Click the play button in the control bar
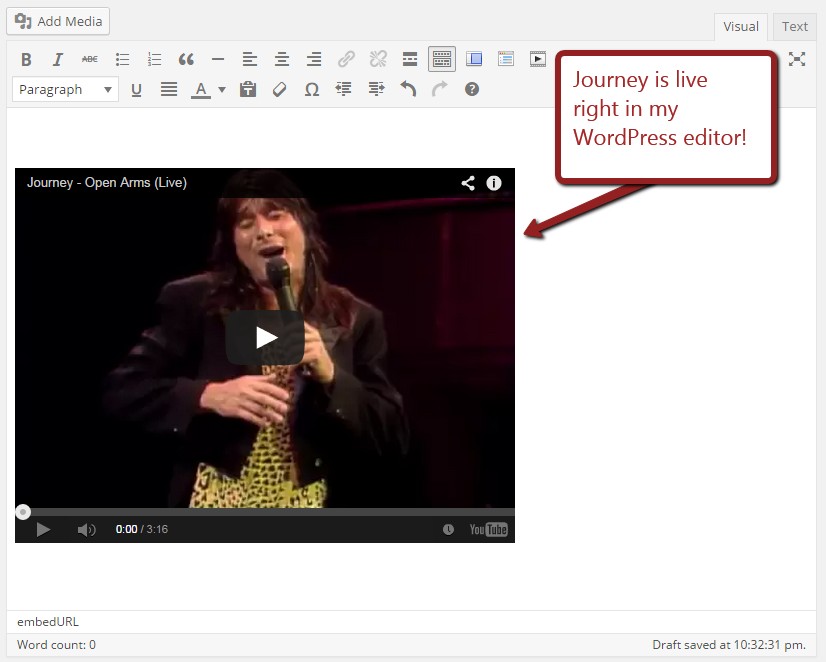Screen dimensions: 826x662 click(43, 529)
